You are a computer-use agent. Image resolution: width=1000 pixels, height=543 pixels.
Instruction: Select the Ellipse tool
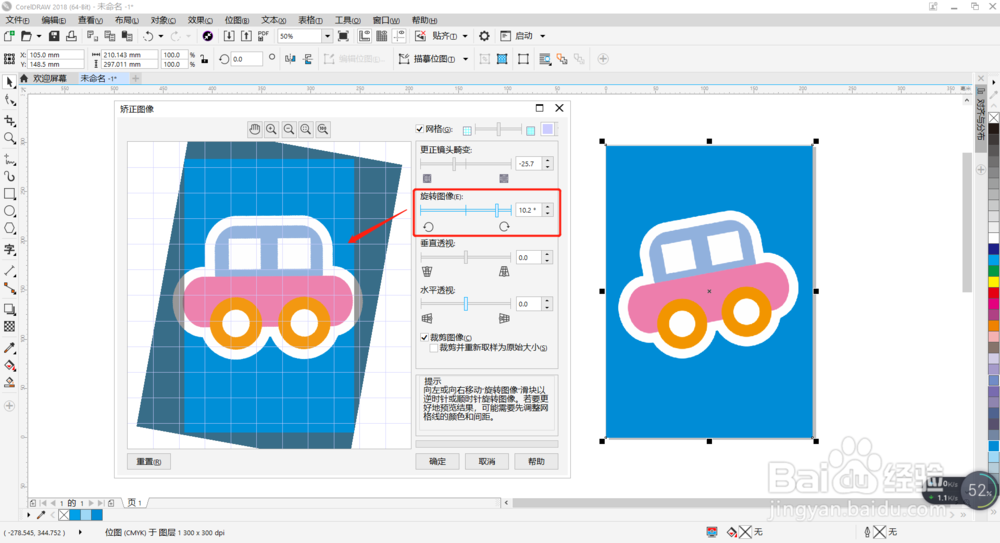point(9,211)
